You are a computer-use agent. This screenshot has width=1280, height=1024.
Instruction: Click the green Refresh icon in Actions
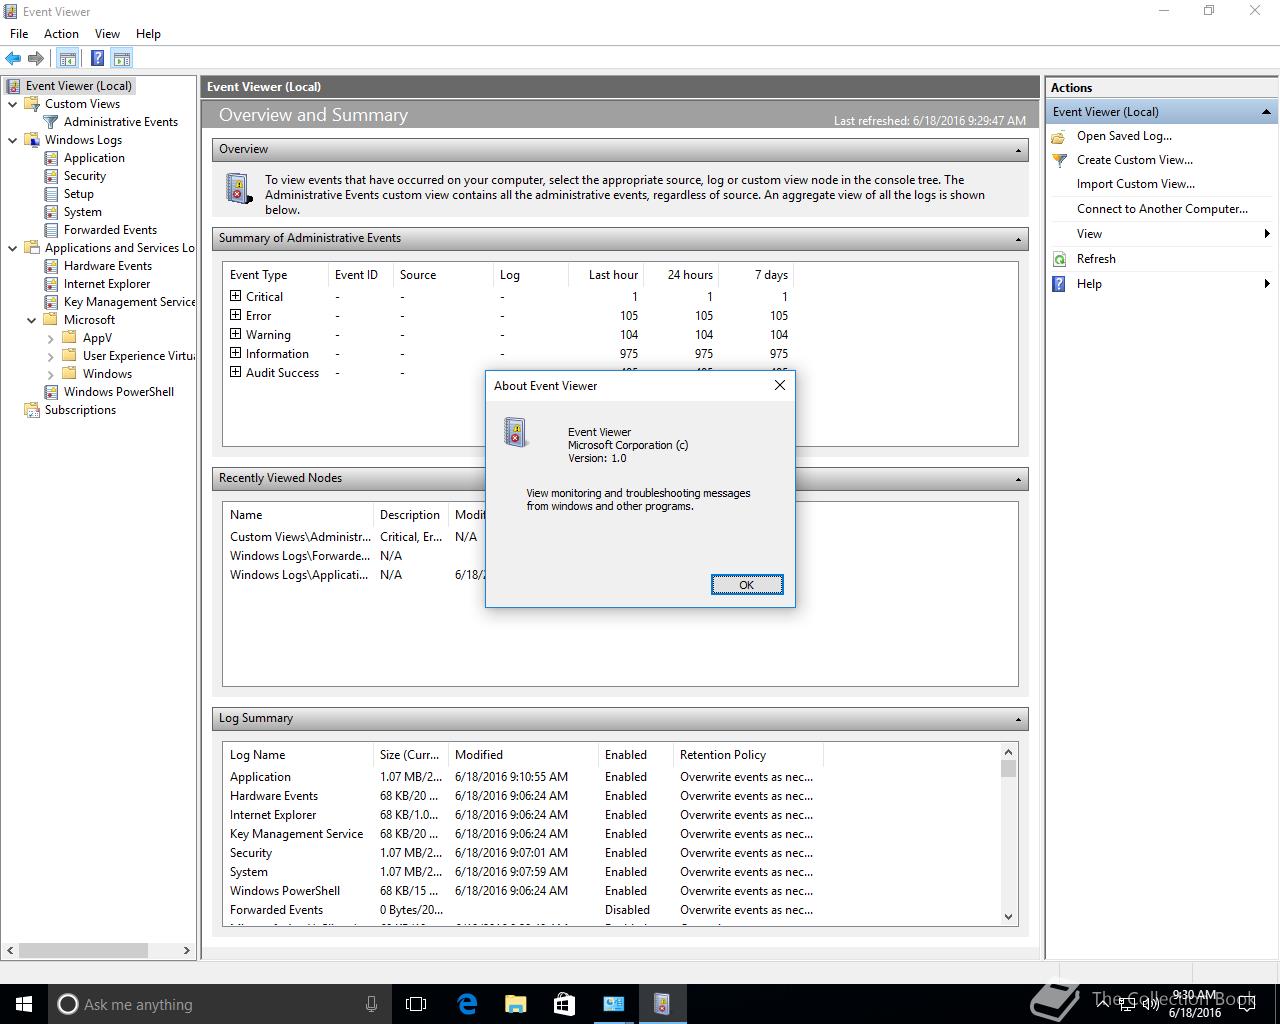click(1059, 259)
